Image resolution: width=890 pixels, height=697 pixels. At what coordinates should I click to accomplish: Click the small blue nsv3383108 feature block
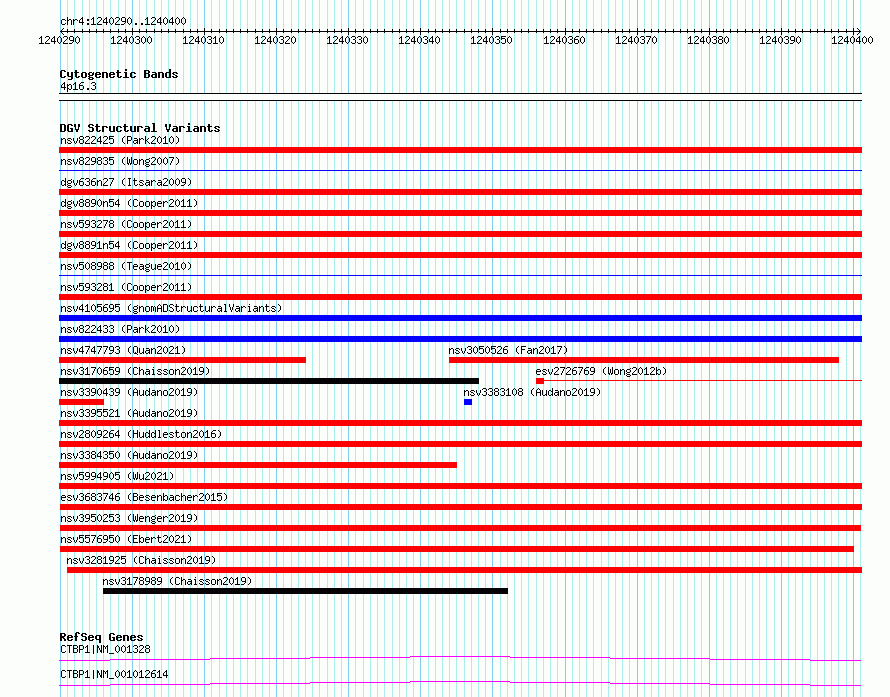pyautogui.click(x=468, y=402)
